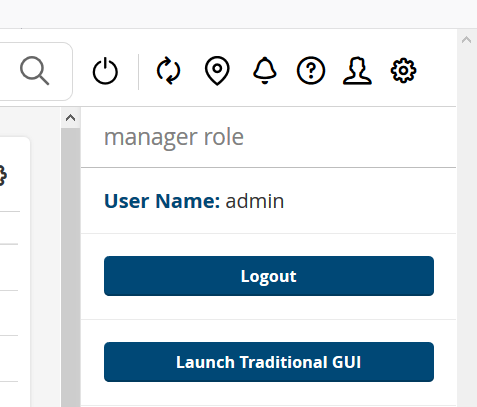Click the manager role heading
477x407 pixels.
coord(174,137)
